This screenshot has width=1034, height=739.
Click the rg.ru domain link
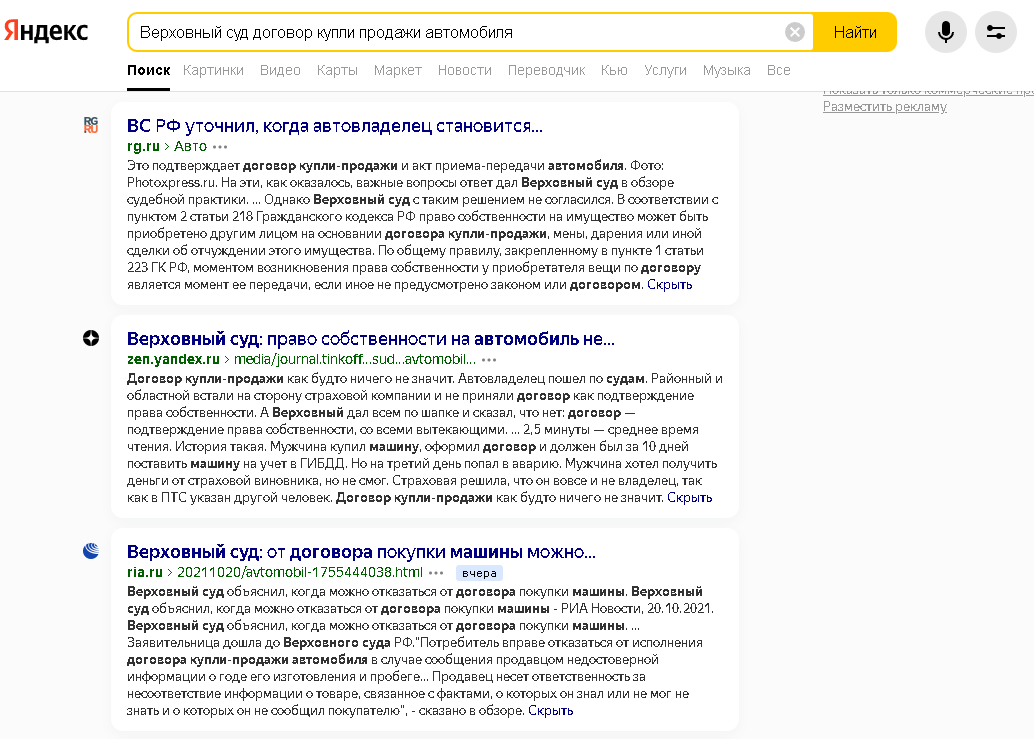tap(143, 146)
